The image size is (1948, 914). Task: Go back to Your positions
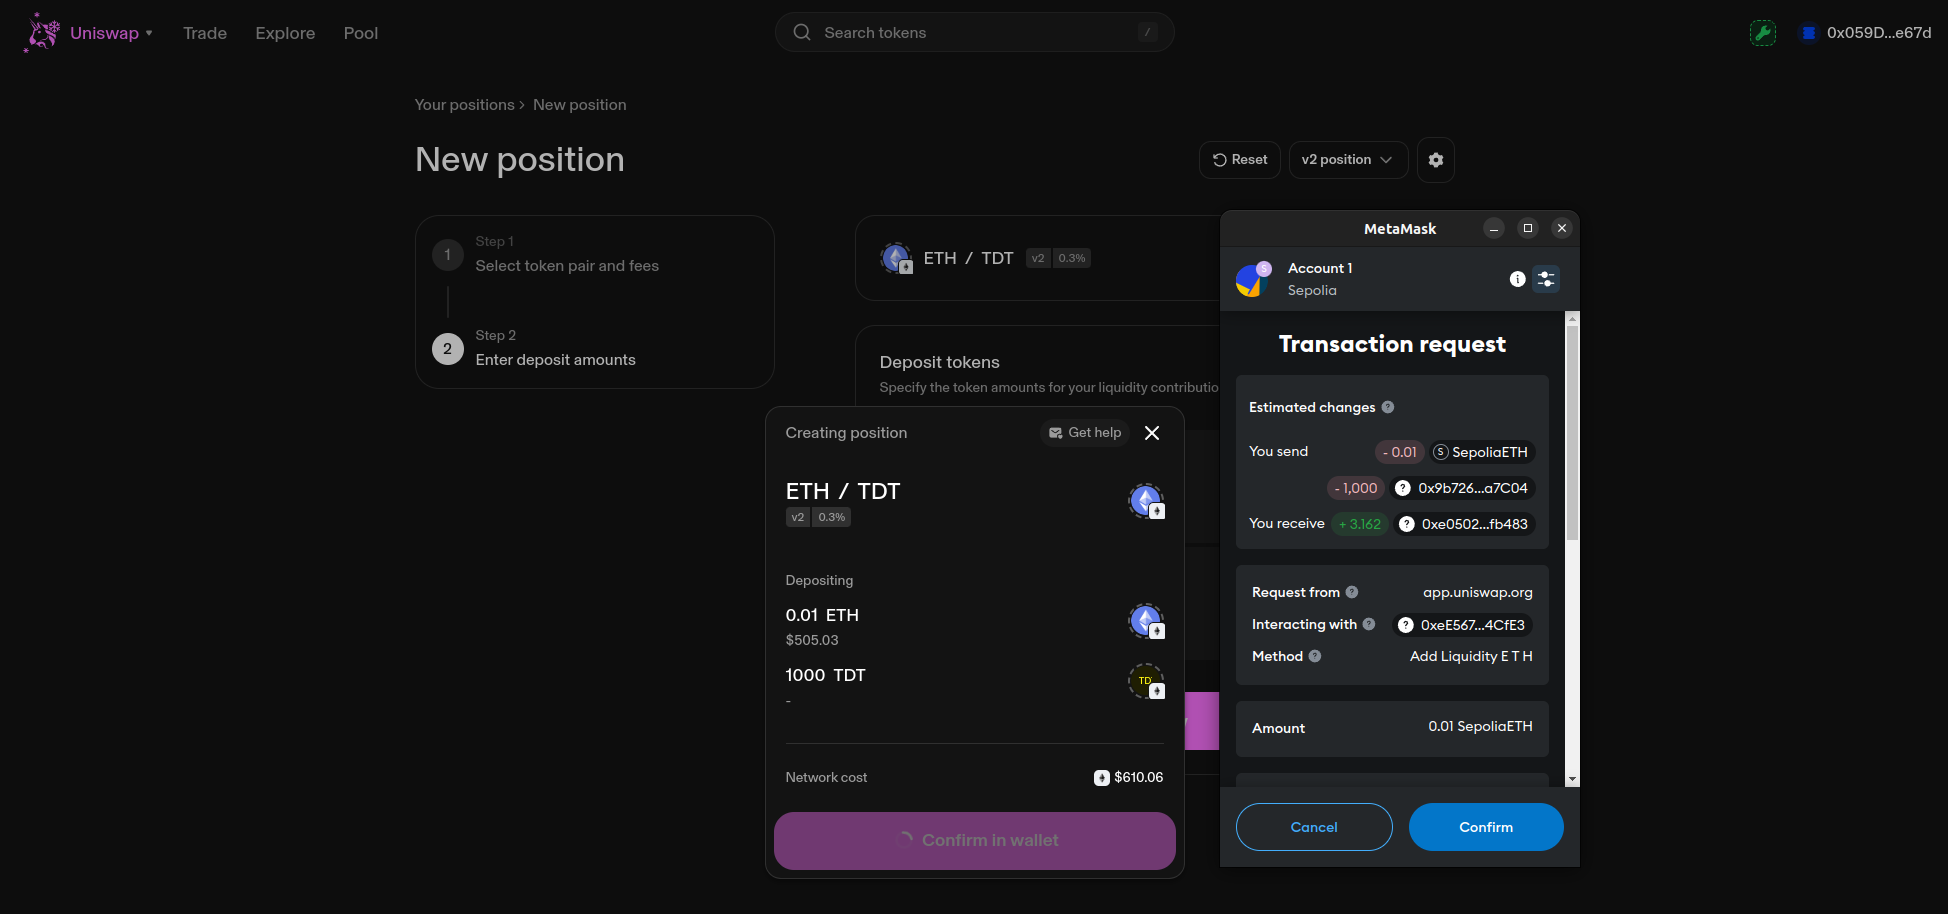click(464, 105)
